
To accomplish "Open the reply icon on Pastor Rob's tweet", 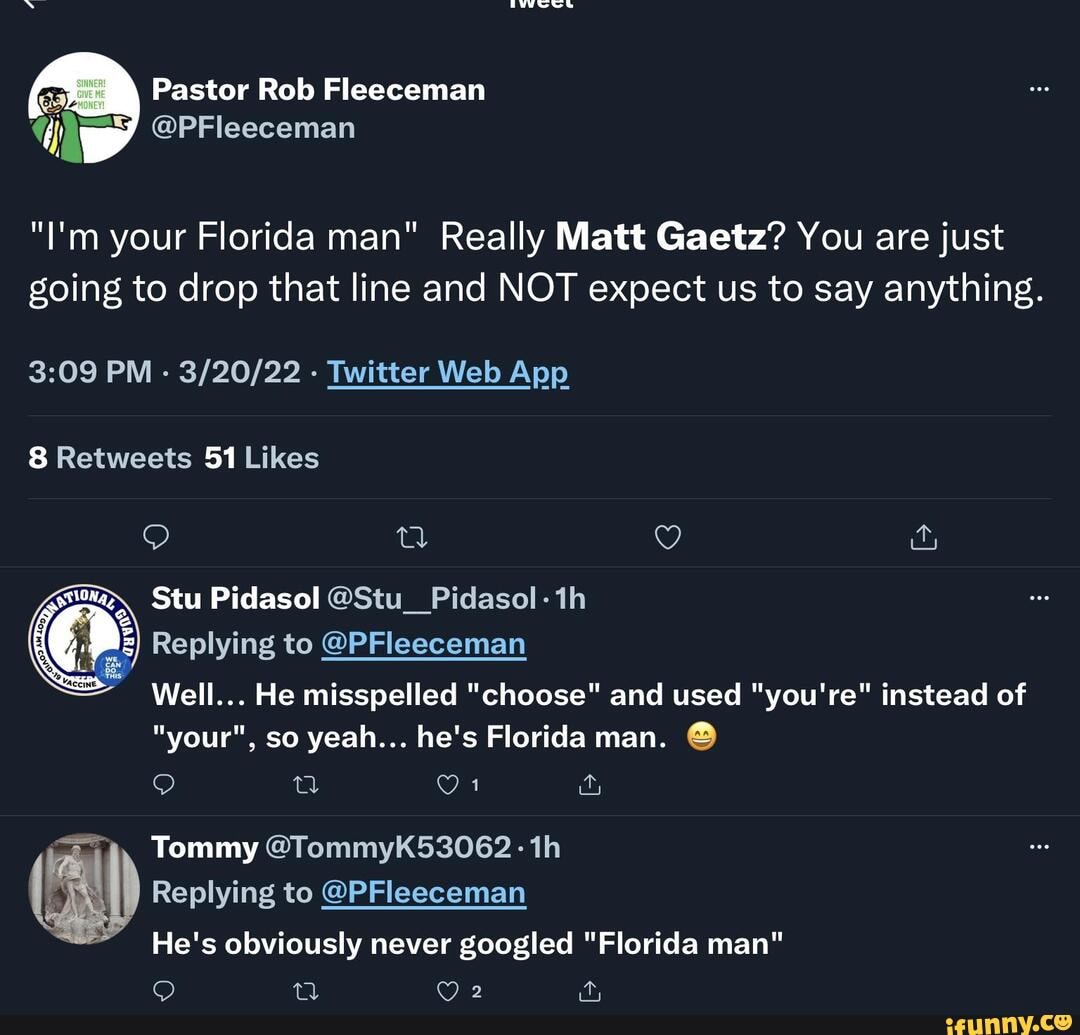I will tap(156, 536).
